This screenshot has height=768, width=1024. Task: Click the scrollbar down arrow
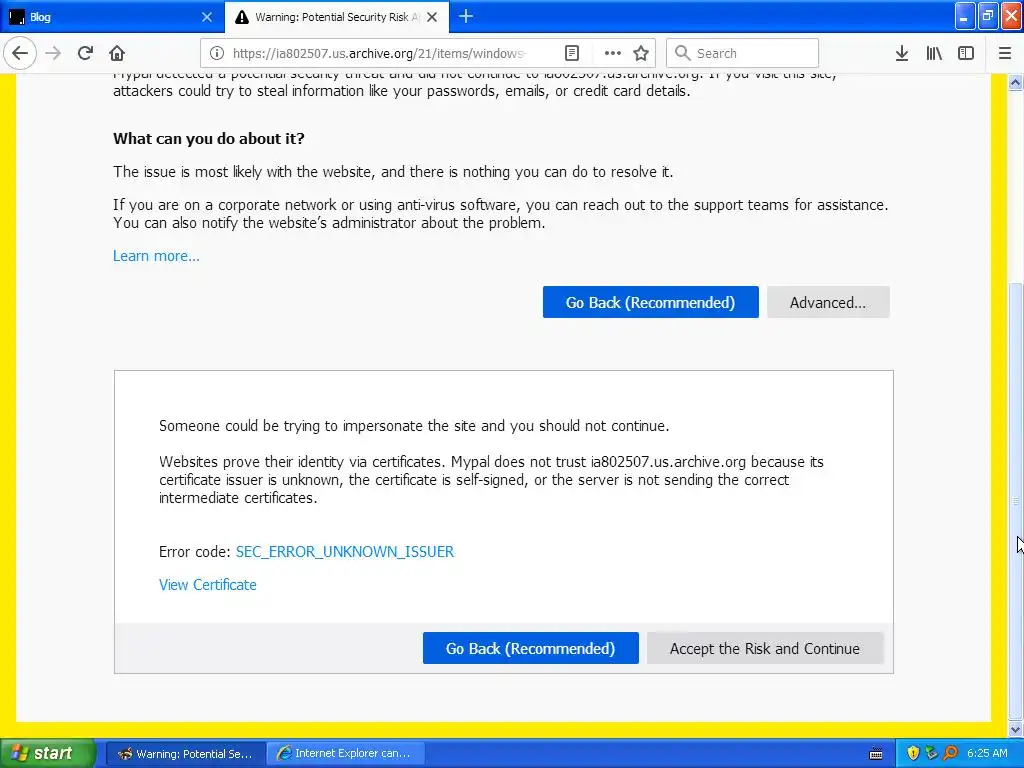(1016, 729)
